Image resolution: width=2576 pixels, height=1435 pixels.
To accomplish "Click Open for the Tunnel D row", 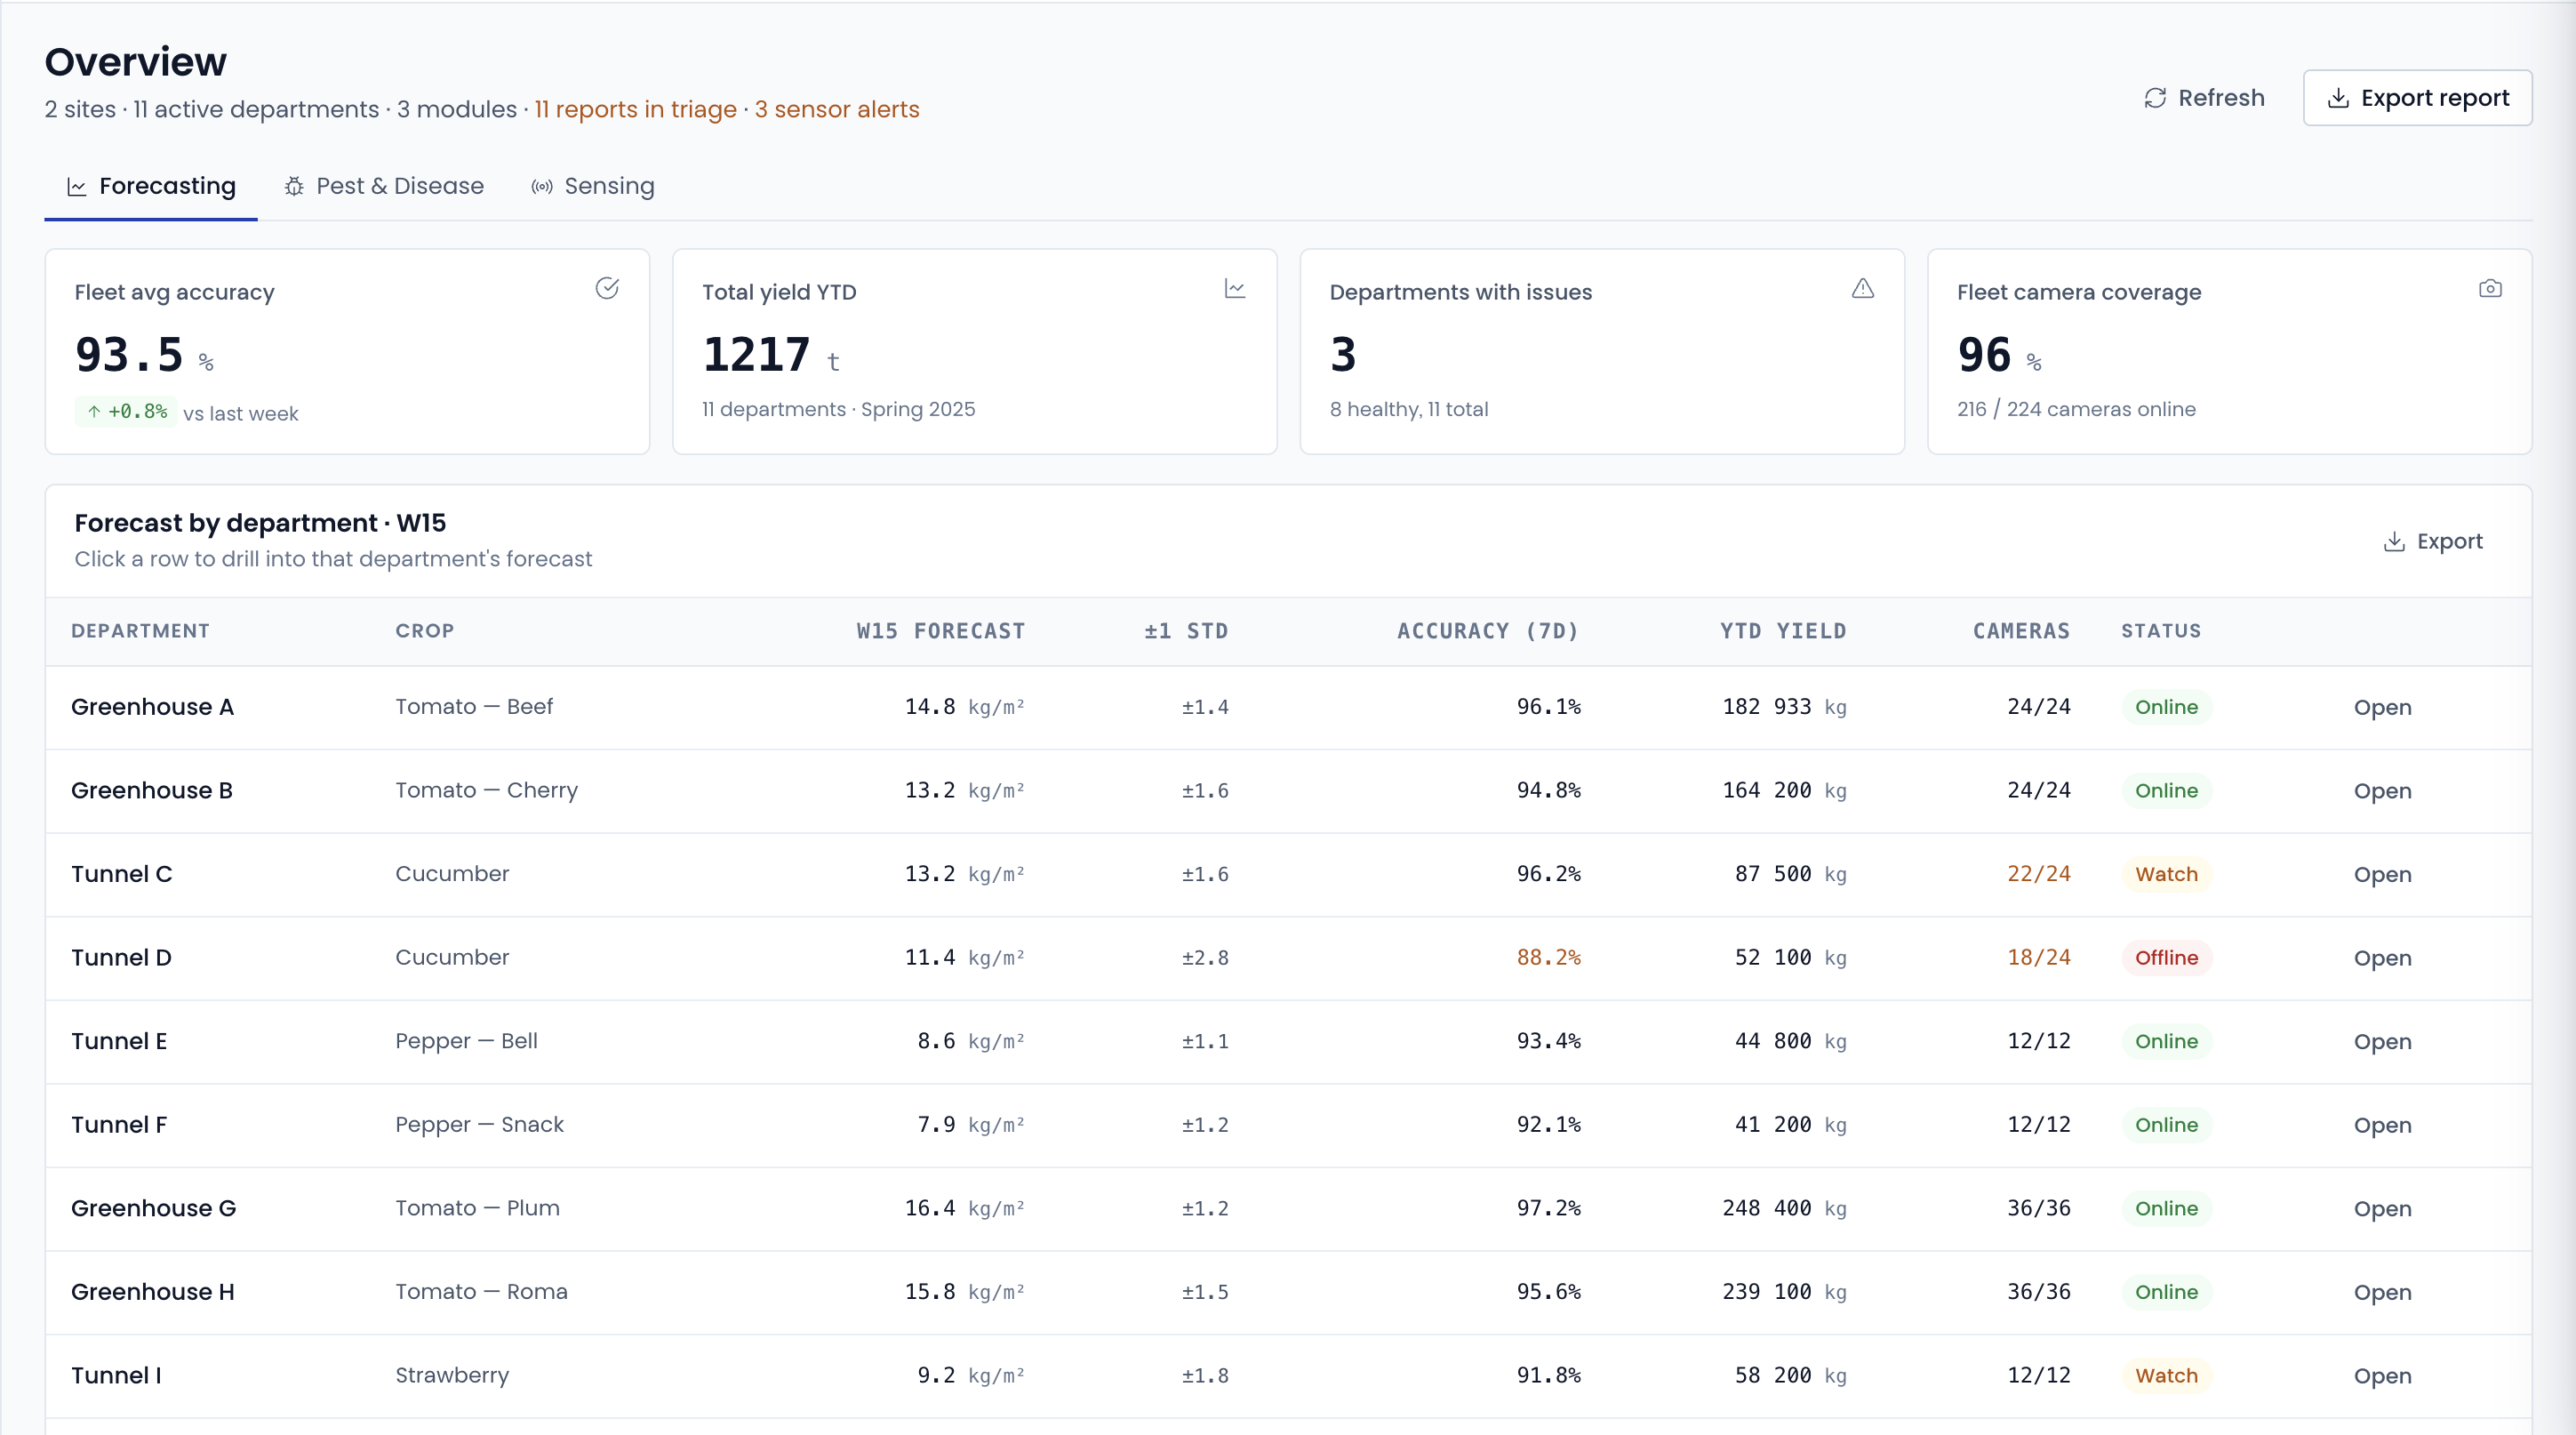I will tap(2382, 959).
